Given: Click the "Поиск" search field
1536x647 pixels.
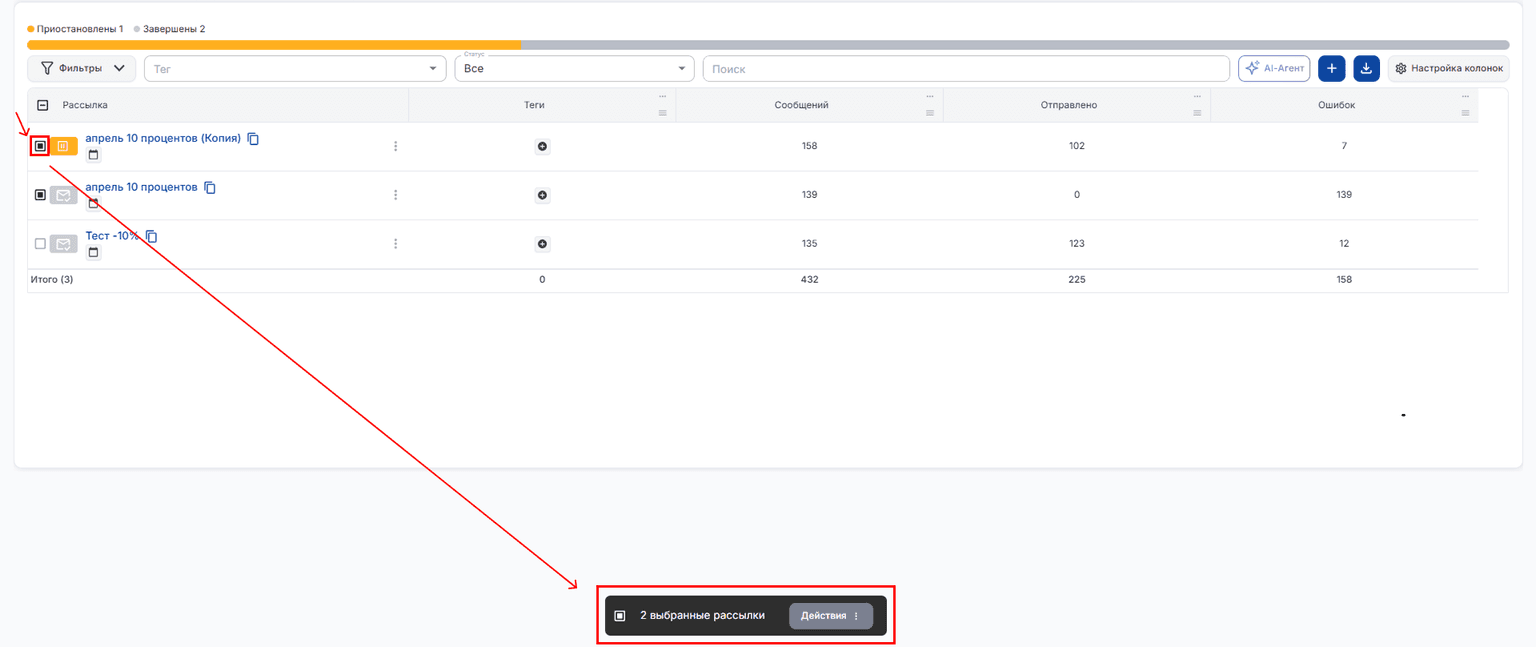Looking at the screenshot, I should tap(966, 68).
